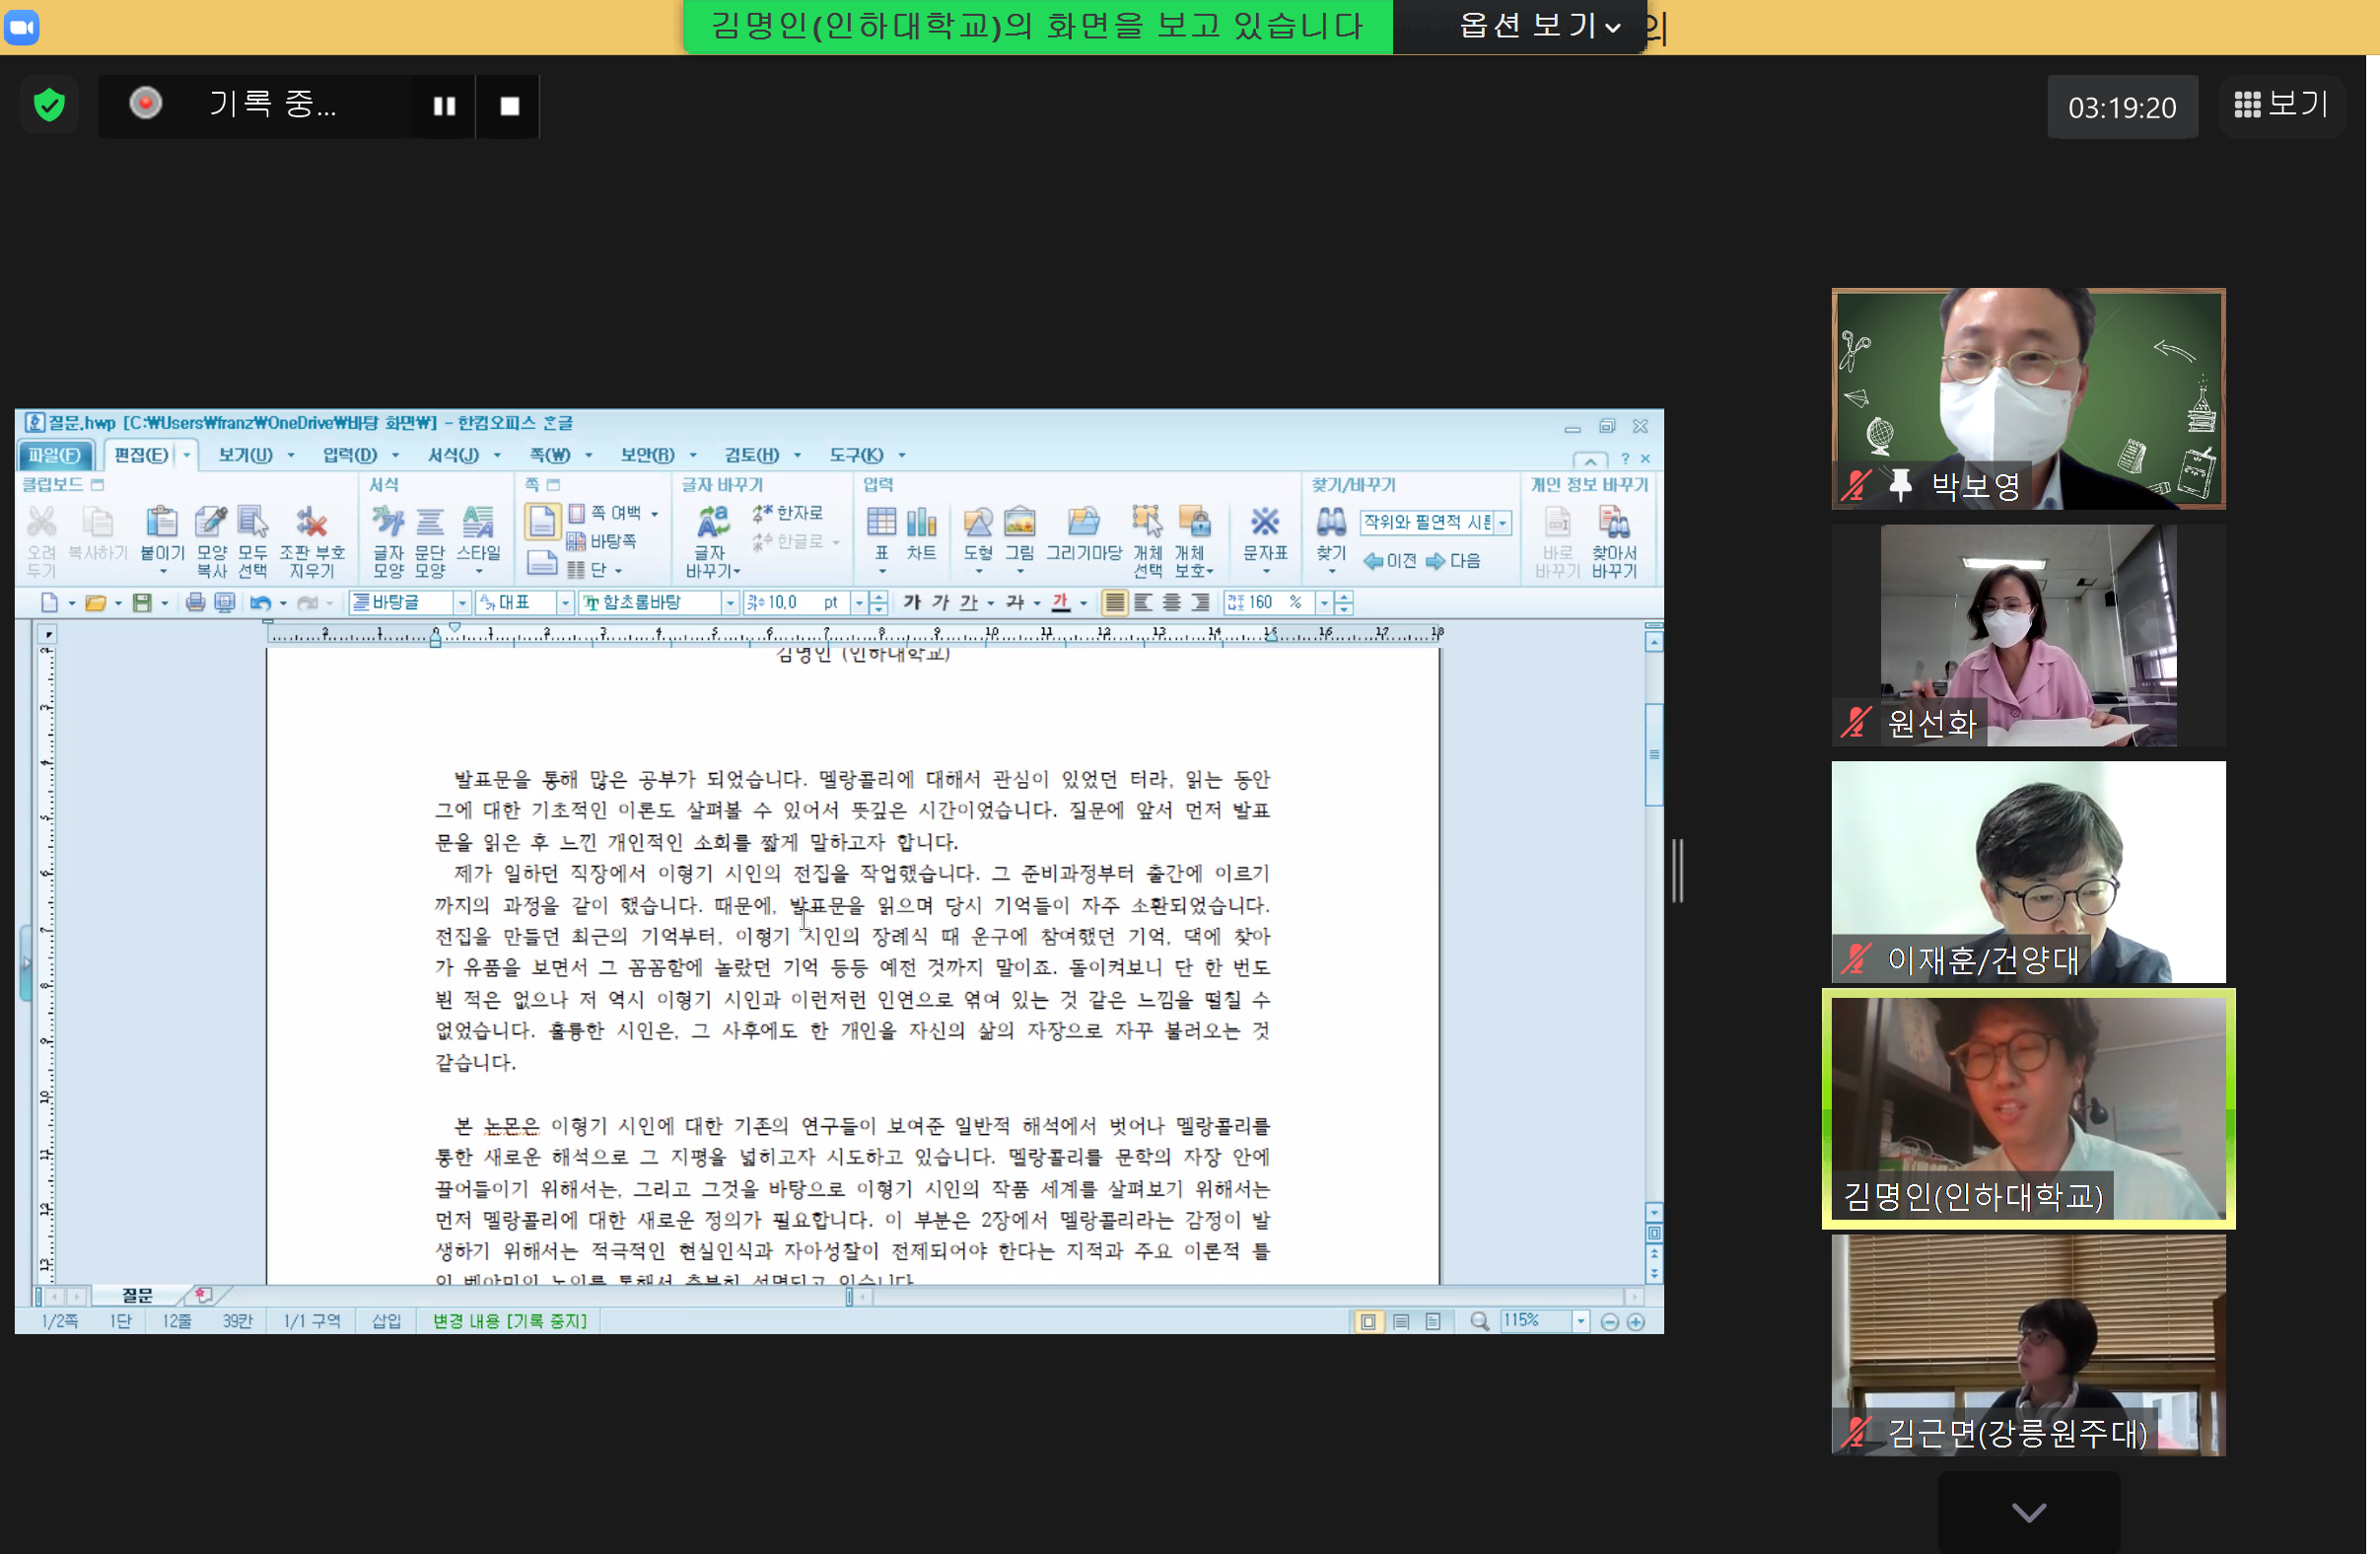Expand more participants with the down chevron
The height and width of the screenshot is (1554, 2380).
pos(2028,1511)
